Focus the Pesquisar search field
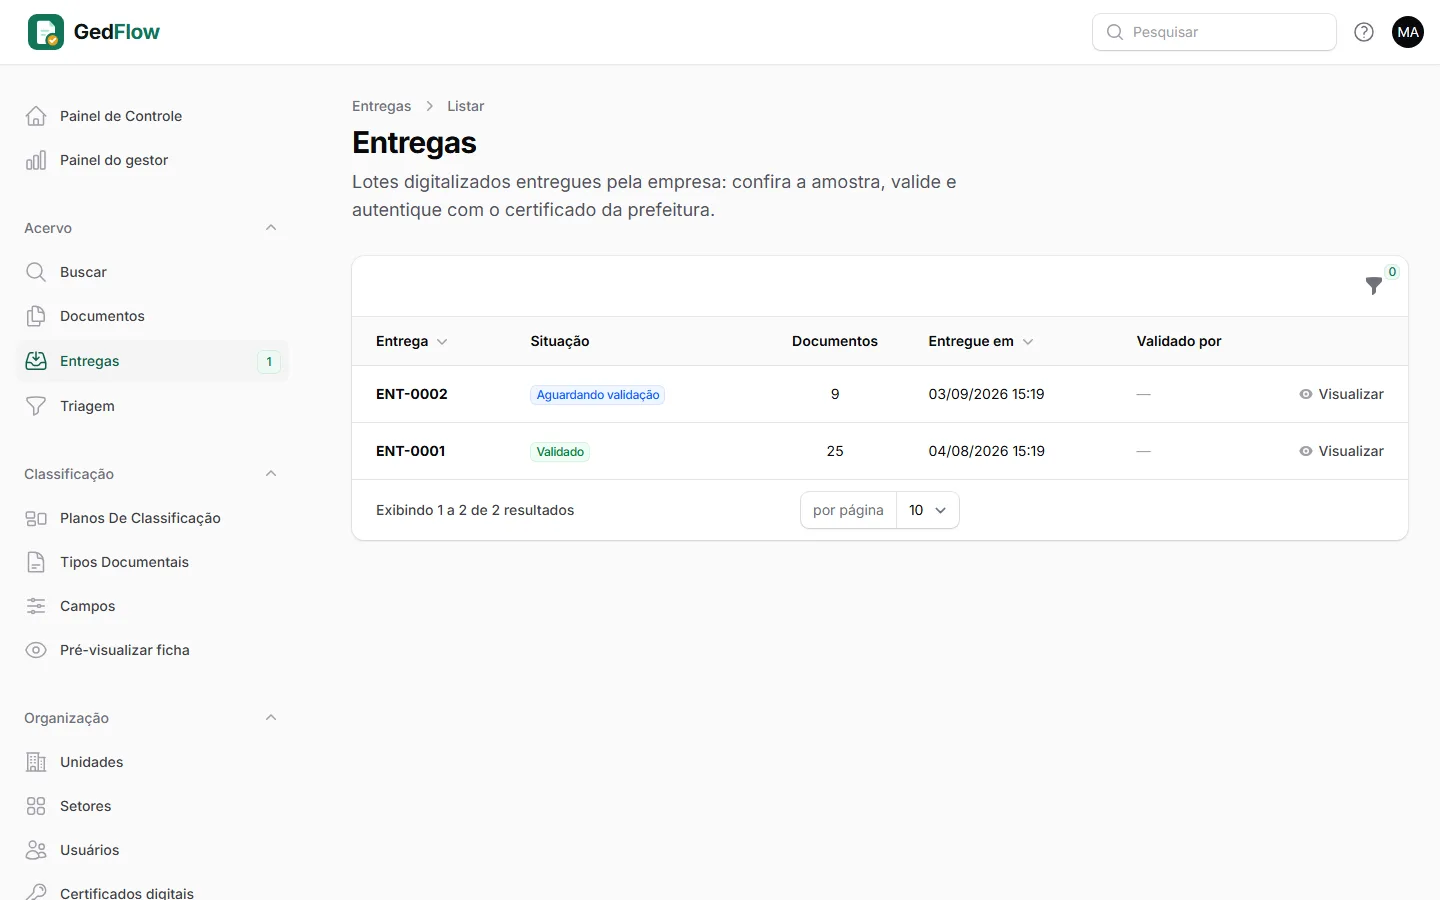This screenshot has height=900, width=1440. coord(1214,32)
